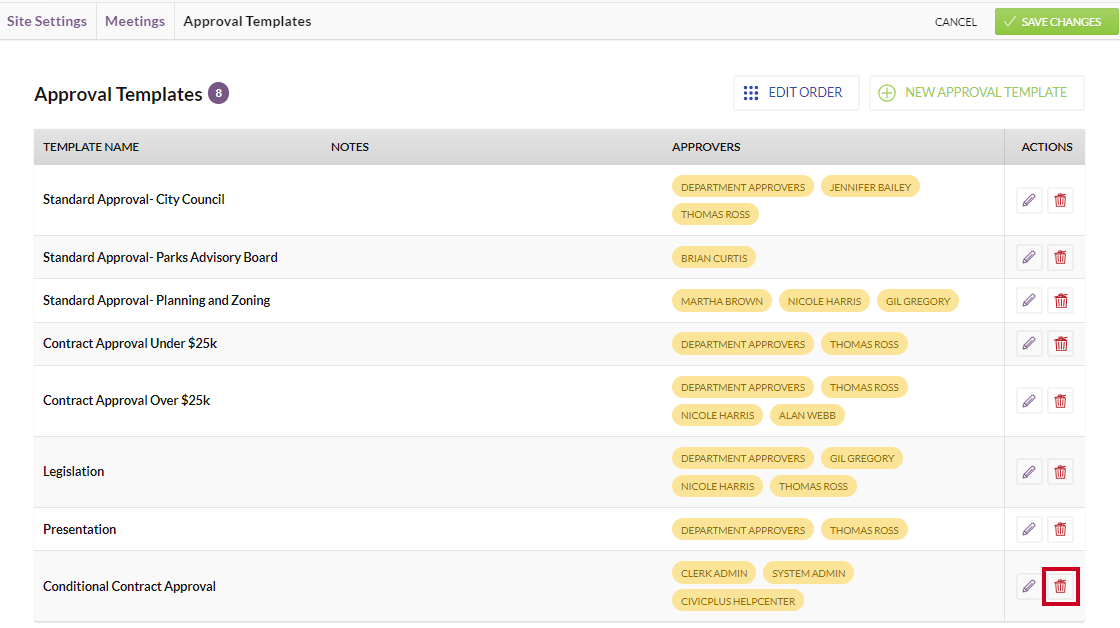Image resolution: width=1120 pixels, height=628 pixels.
Task: Click the Approvers column header
Action: pyautogui.click(x=706, y=147)
